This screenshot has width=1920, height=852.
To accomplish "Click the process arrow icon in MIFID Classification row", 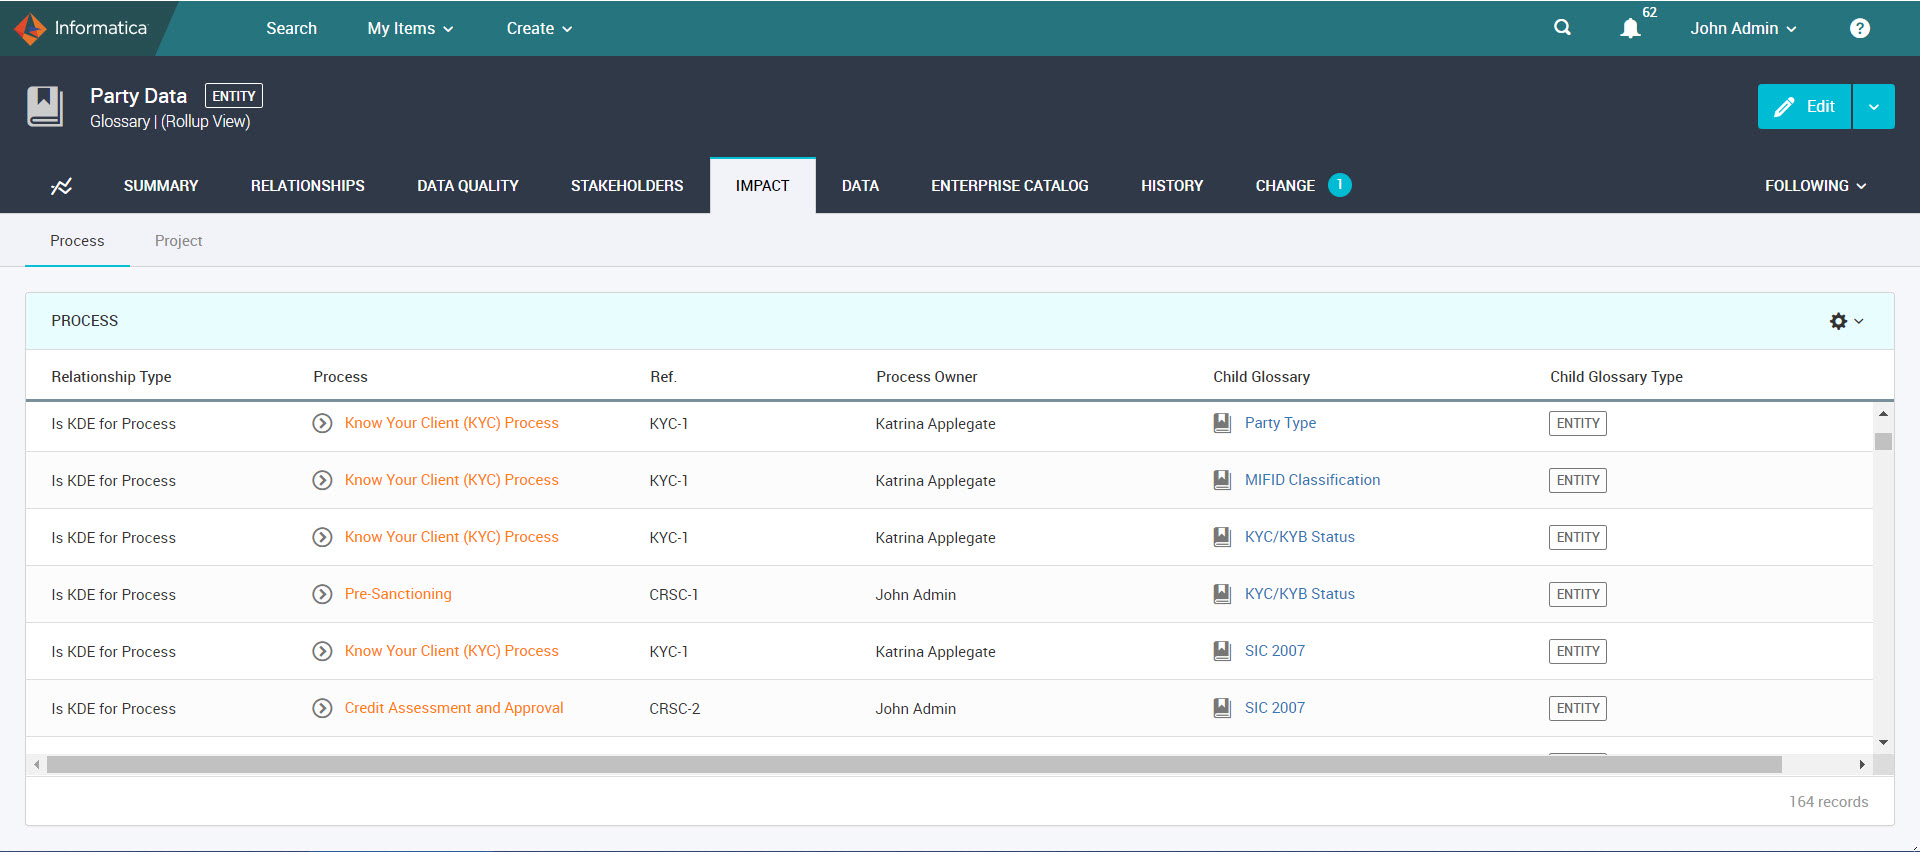I will (x=322, y=480).
